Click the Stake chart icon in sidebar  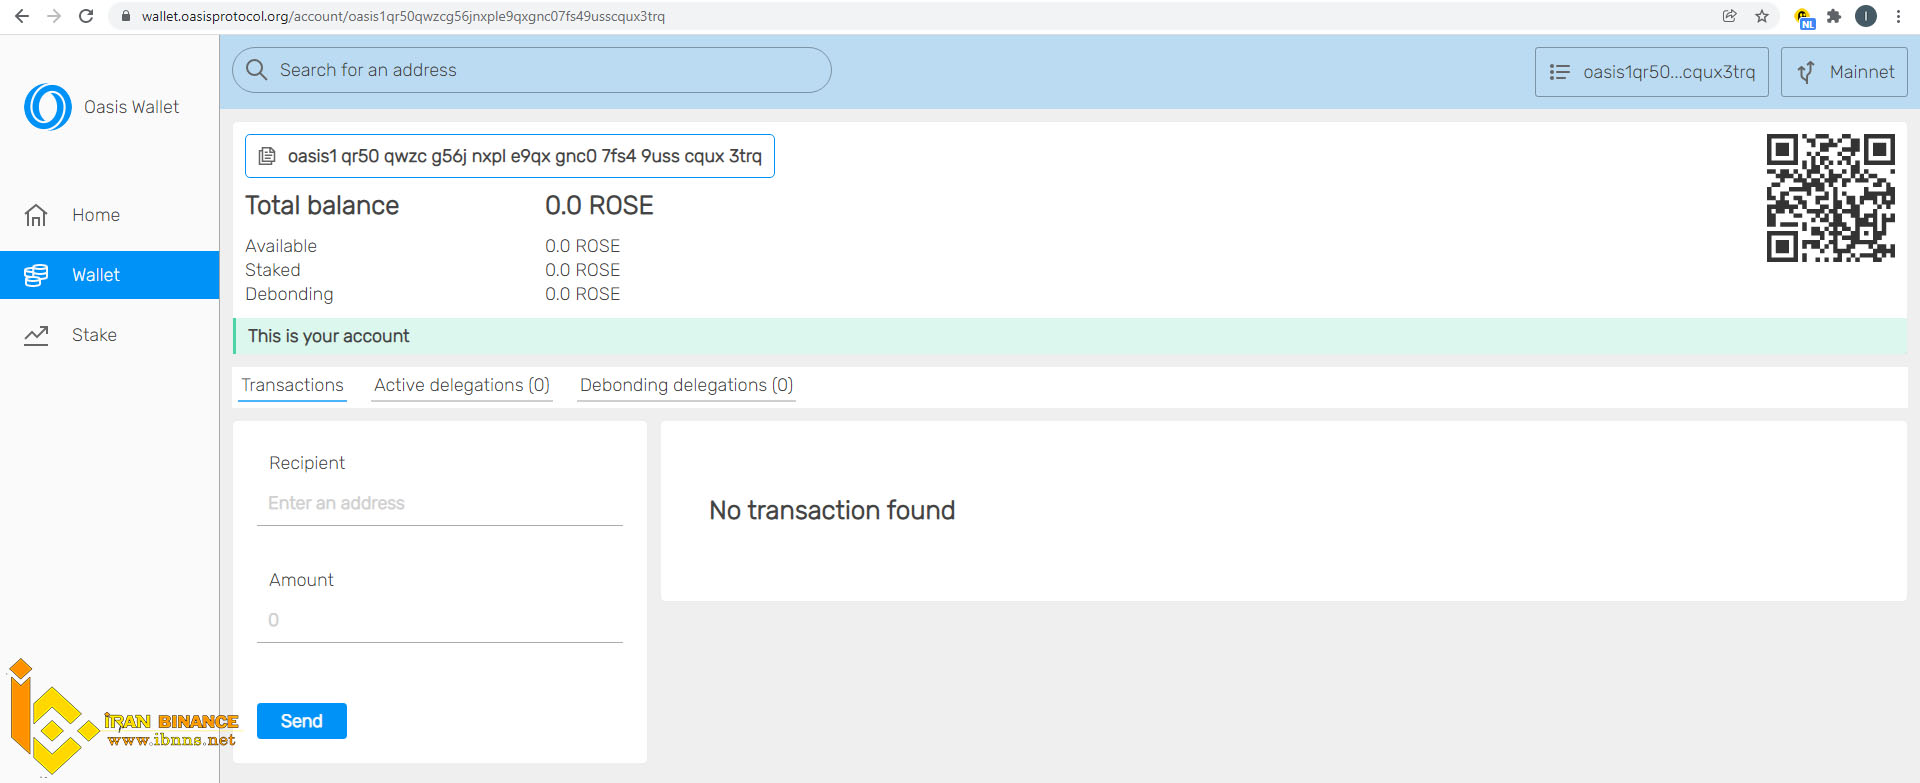click(36, 335)
